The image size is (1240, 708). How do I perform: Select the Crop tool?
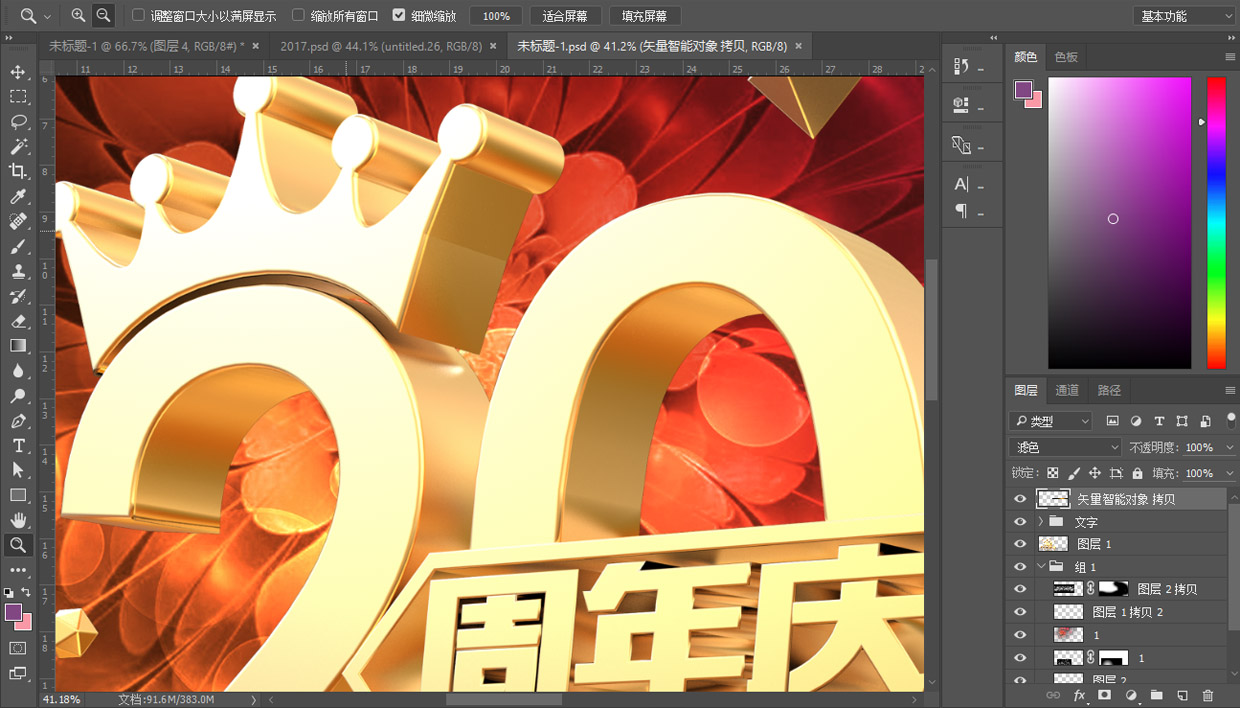pyautogui.click(x=18, y=172)
